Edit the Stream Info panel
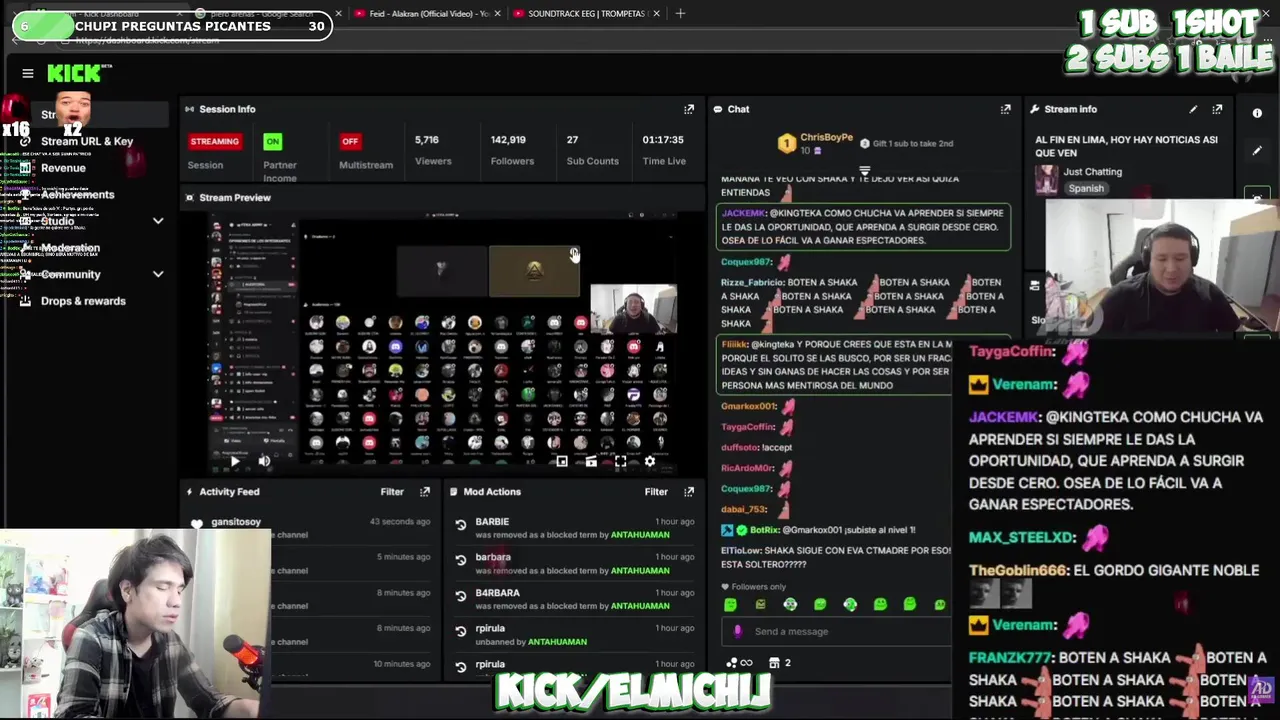 pyautogui.click(x=1193, y=109)
